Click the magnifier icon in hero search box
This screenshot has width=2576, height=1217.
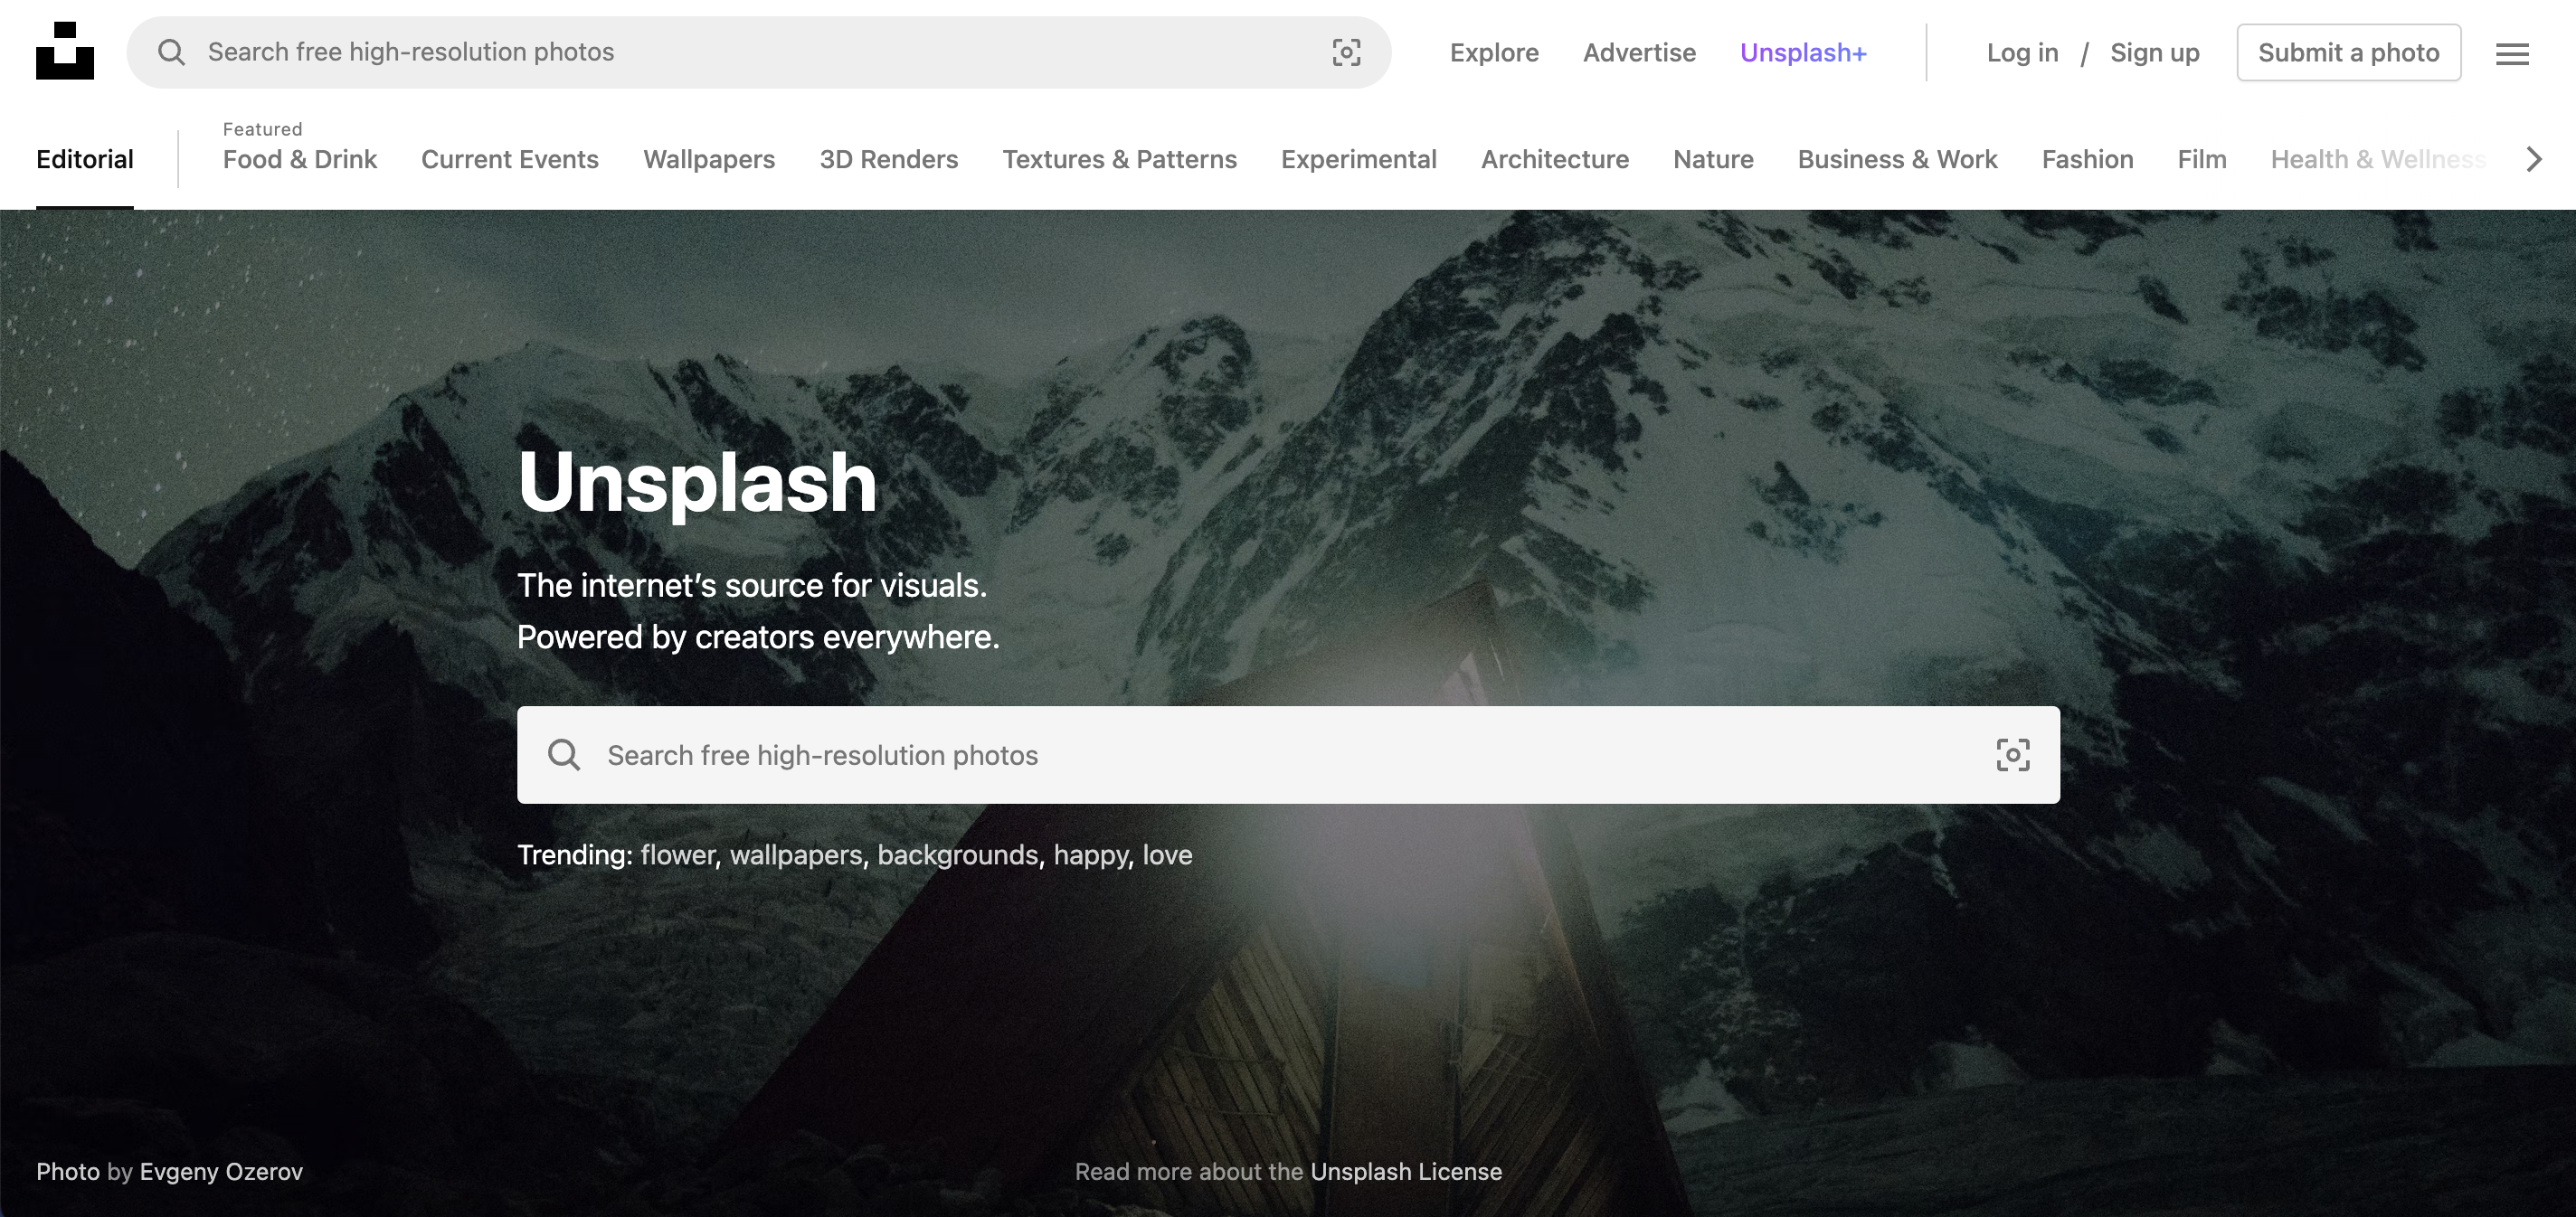[x=564, y=755]
